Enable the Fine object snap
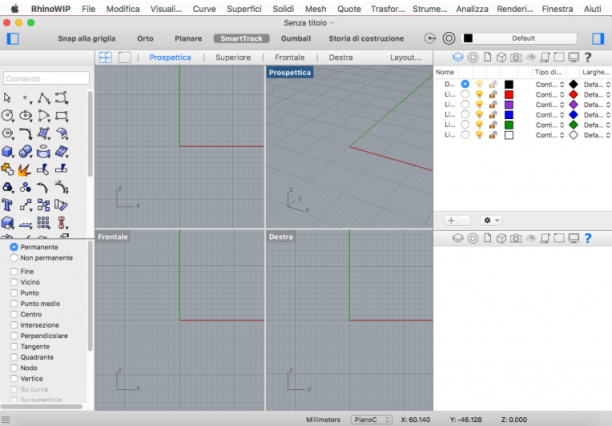The image size is (612, 426). [x=14, y=271]
